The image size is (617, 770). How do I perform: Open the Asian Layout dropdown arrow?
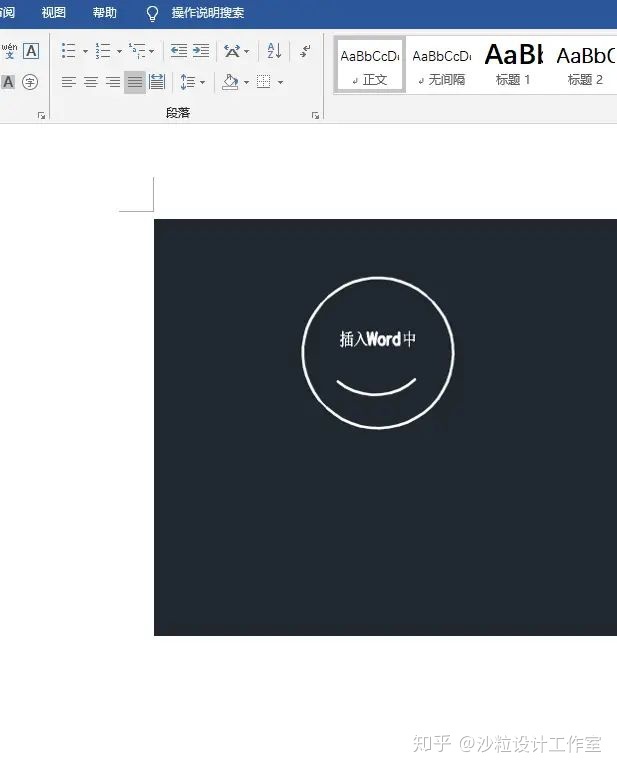click(247, 51)
